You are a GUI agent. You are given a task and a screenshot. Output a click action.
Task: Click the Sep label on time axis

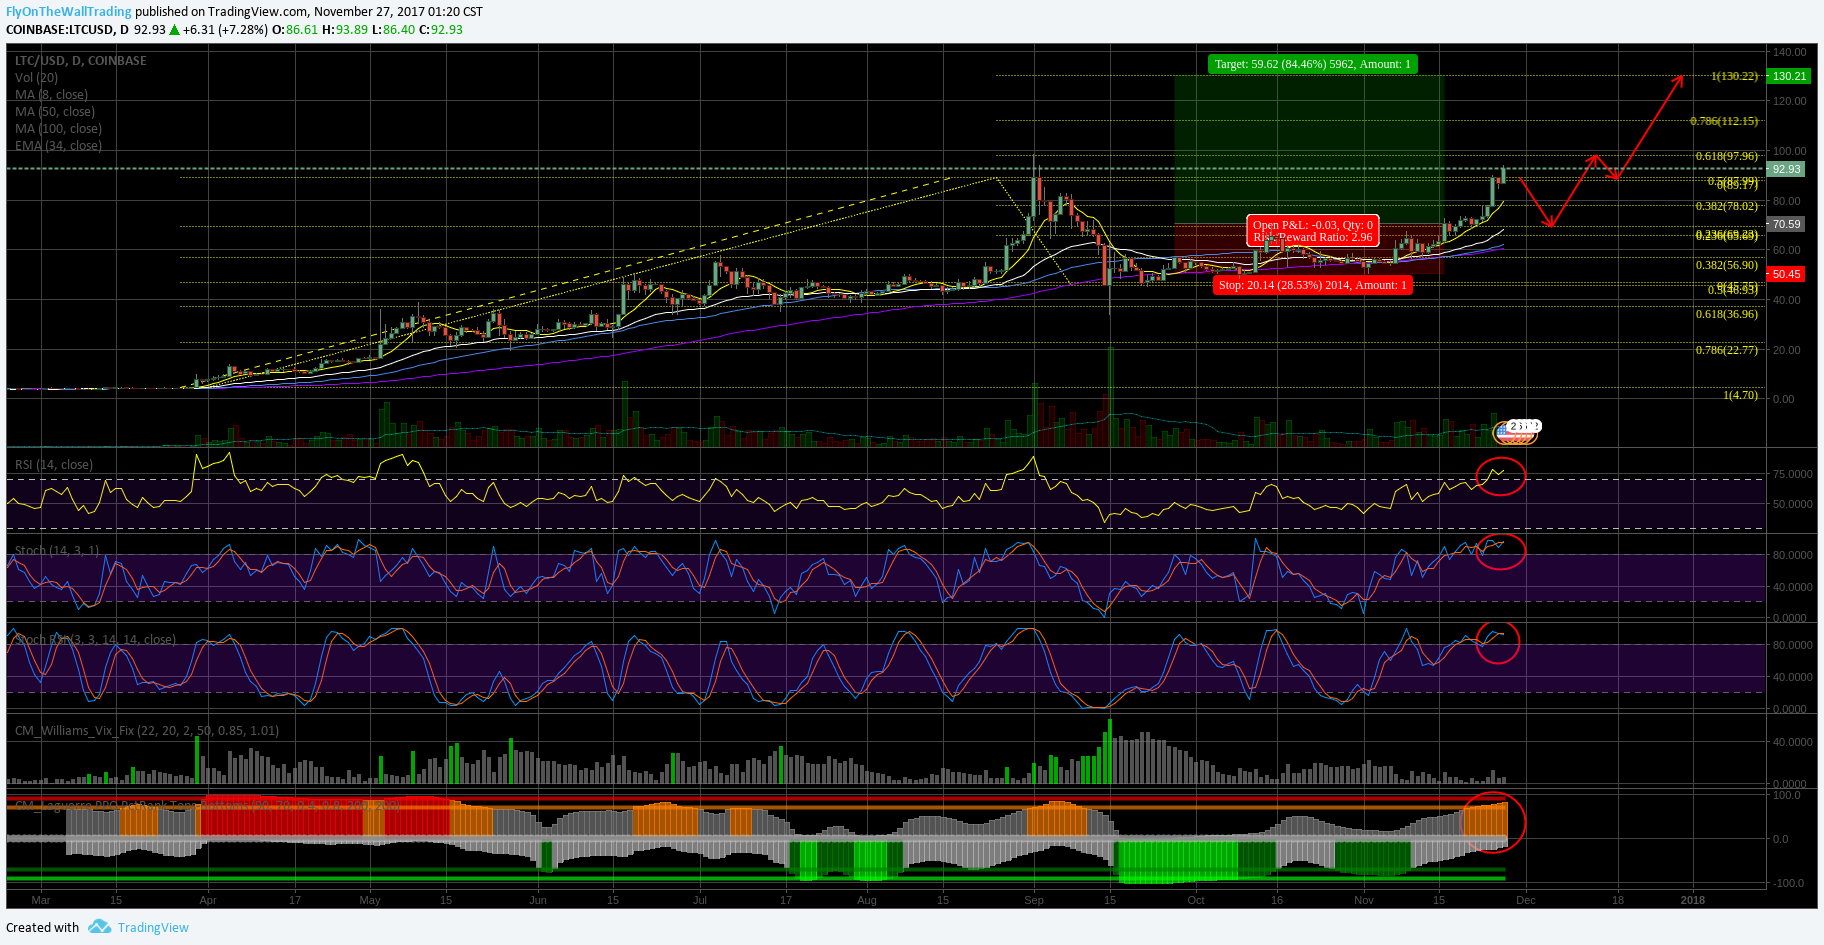coord(1034,900)
